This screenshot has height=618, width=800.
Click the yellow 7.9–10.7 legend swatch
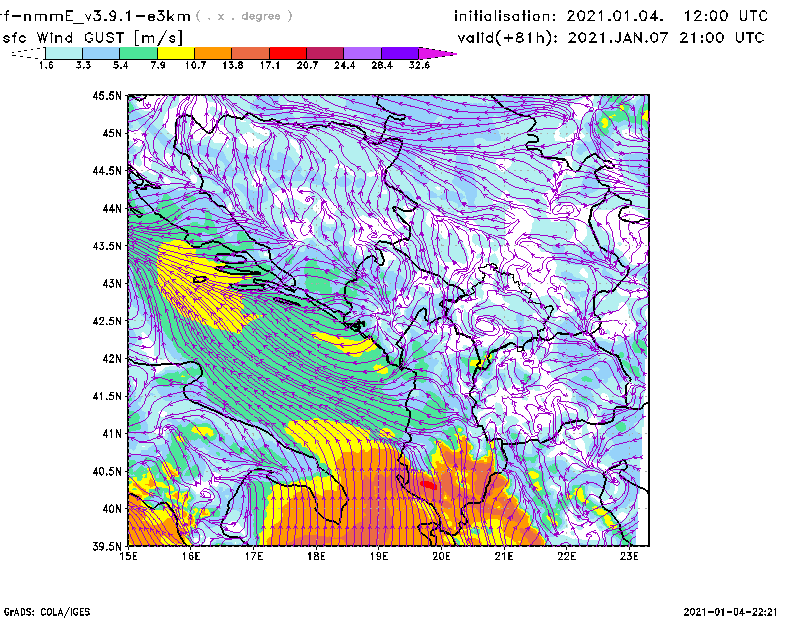click(176, 53)
